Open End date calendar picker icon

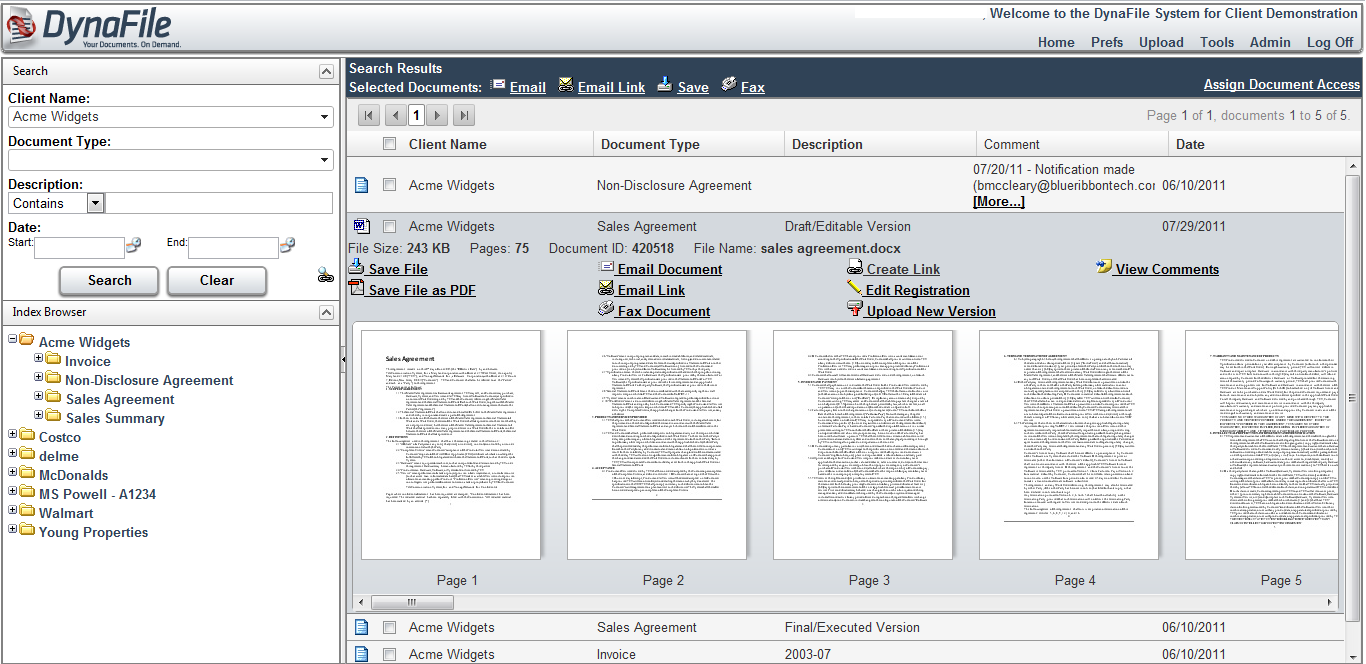coord(288,244)
